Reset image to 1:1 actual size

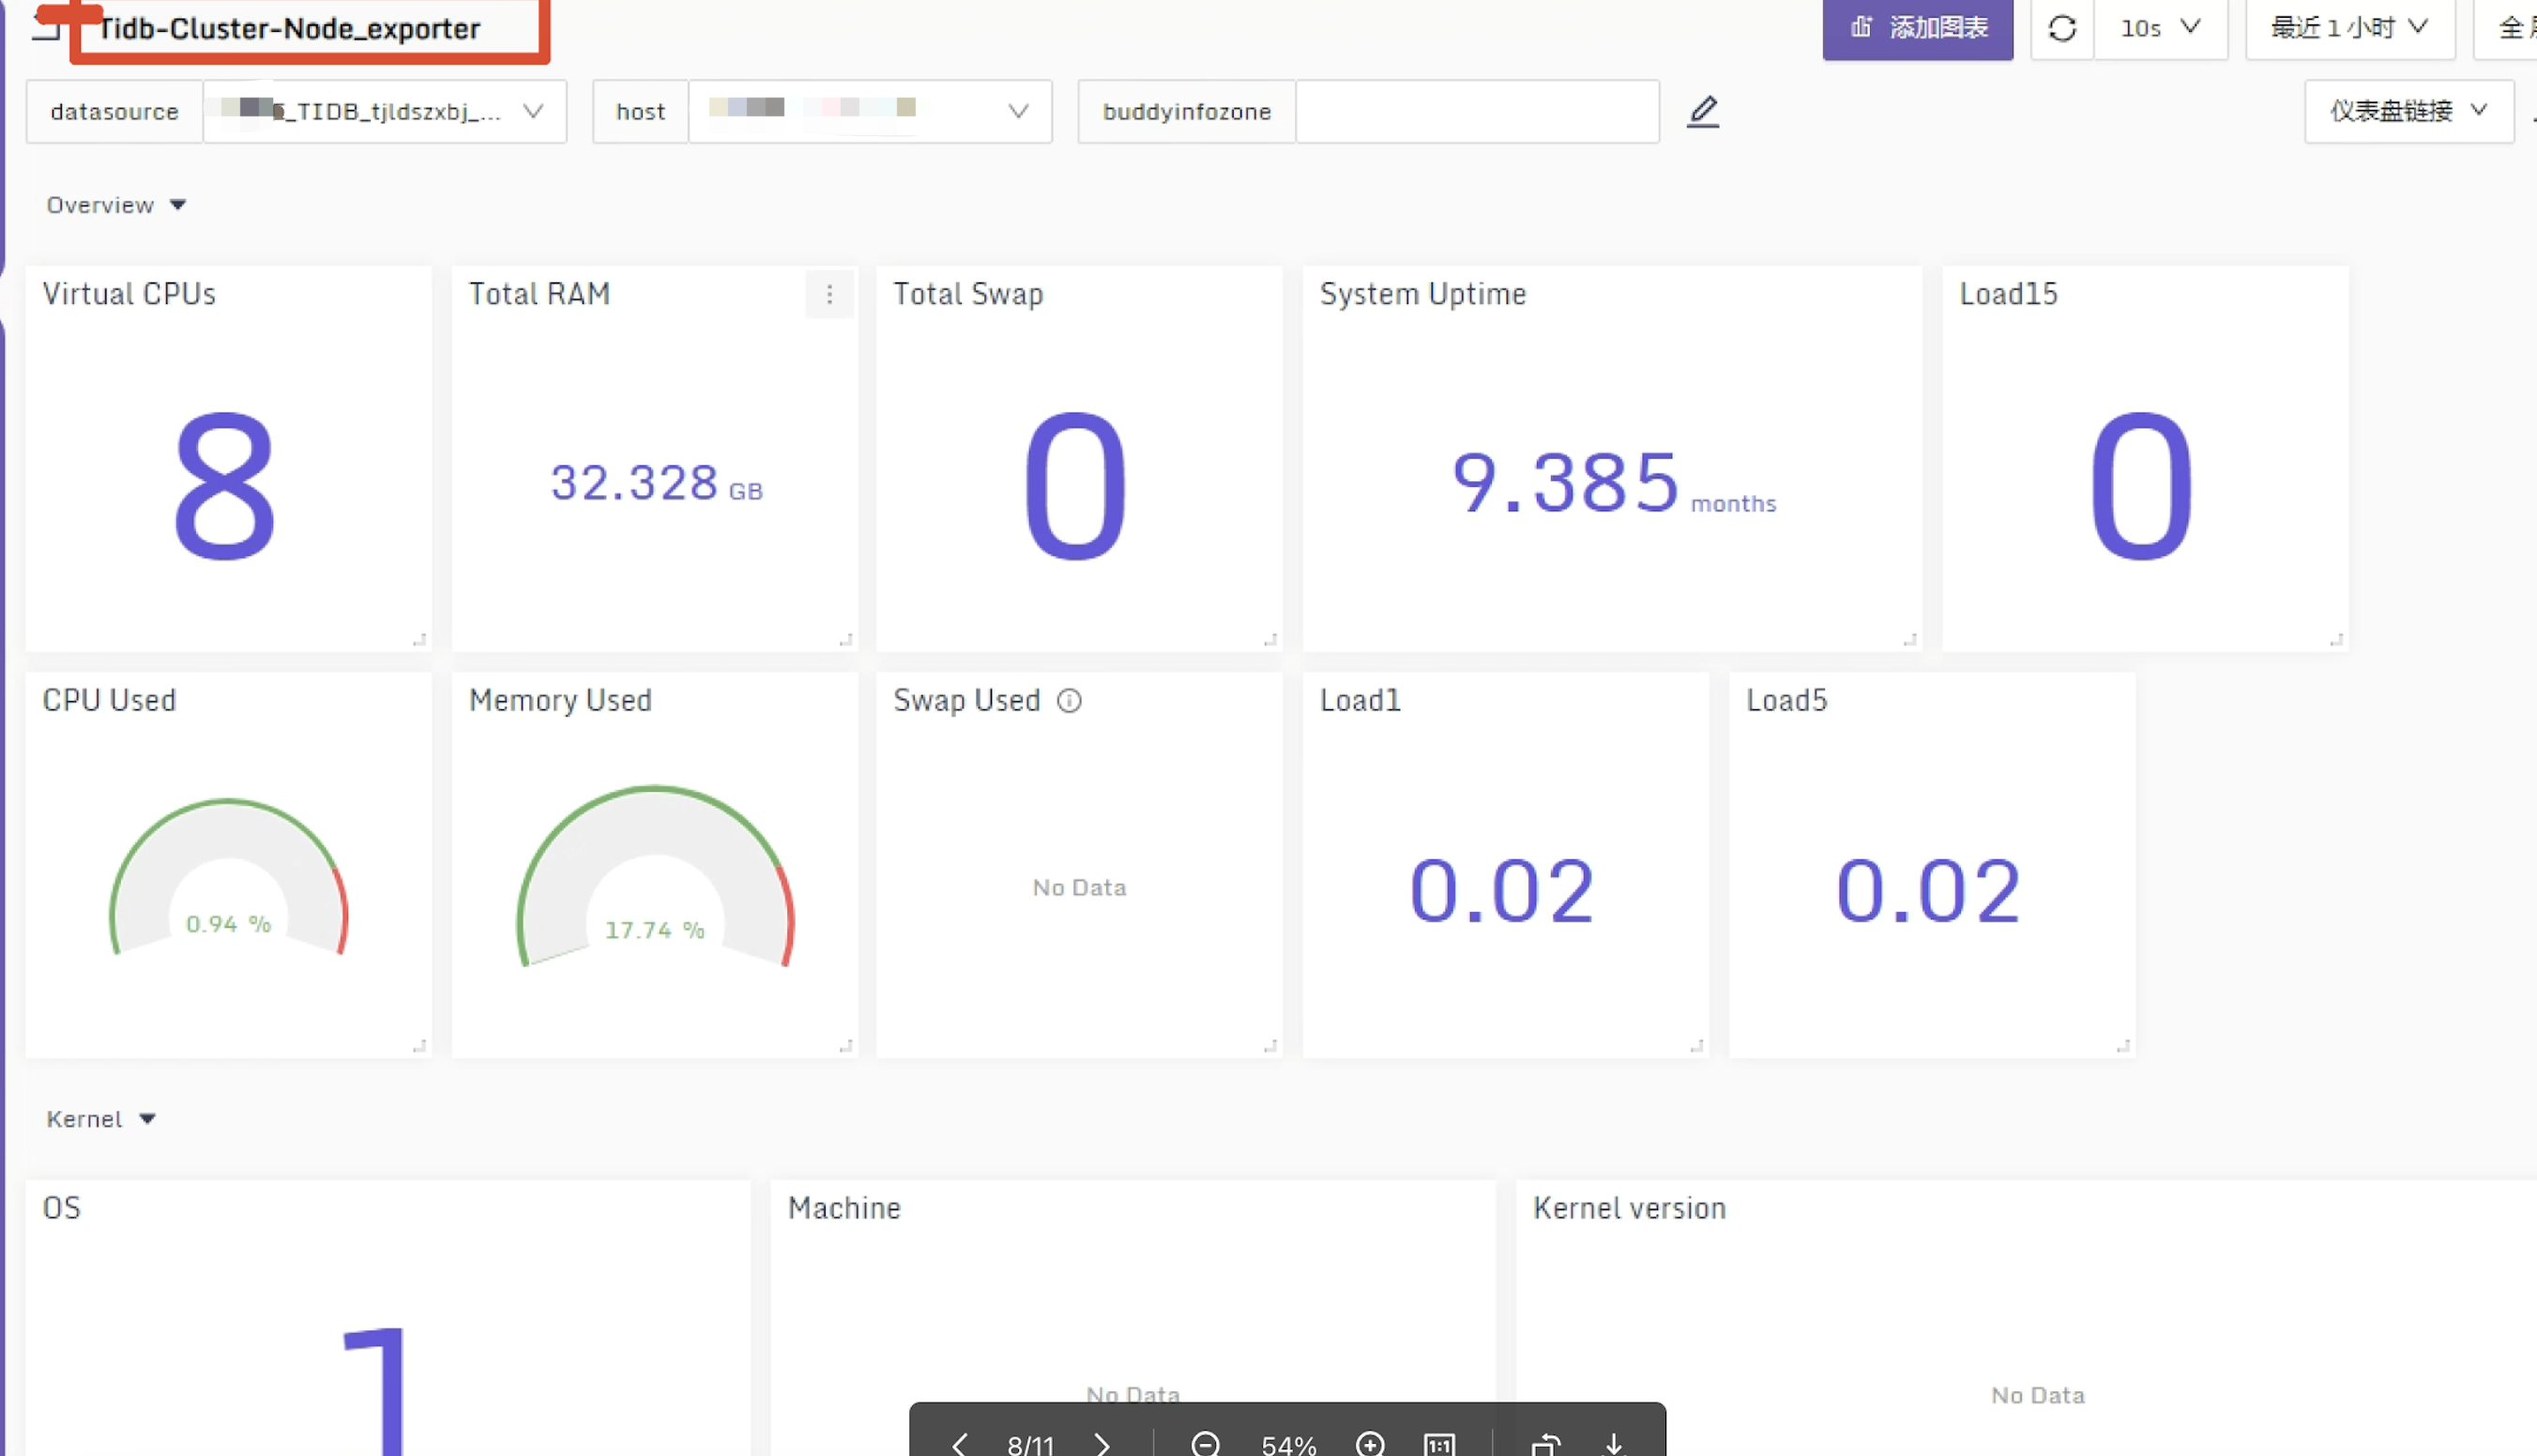pos(1439,1443)
